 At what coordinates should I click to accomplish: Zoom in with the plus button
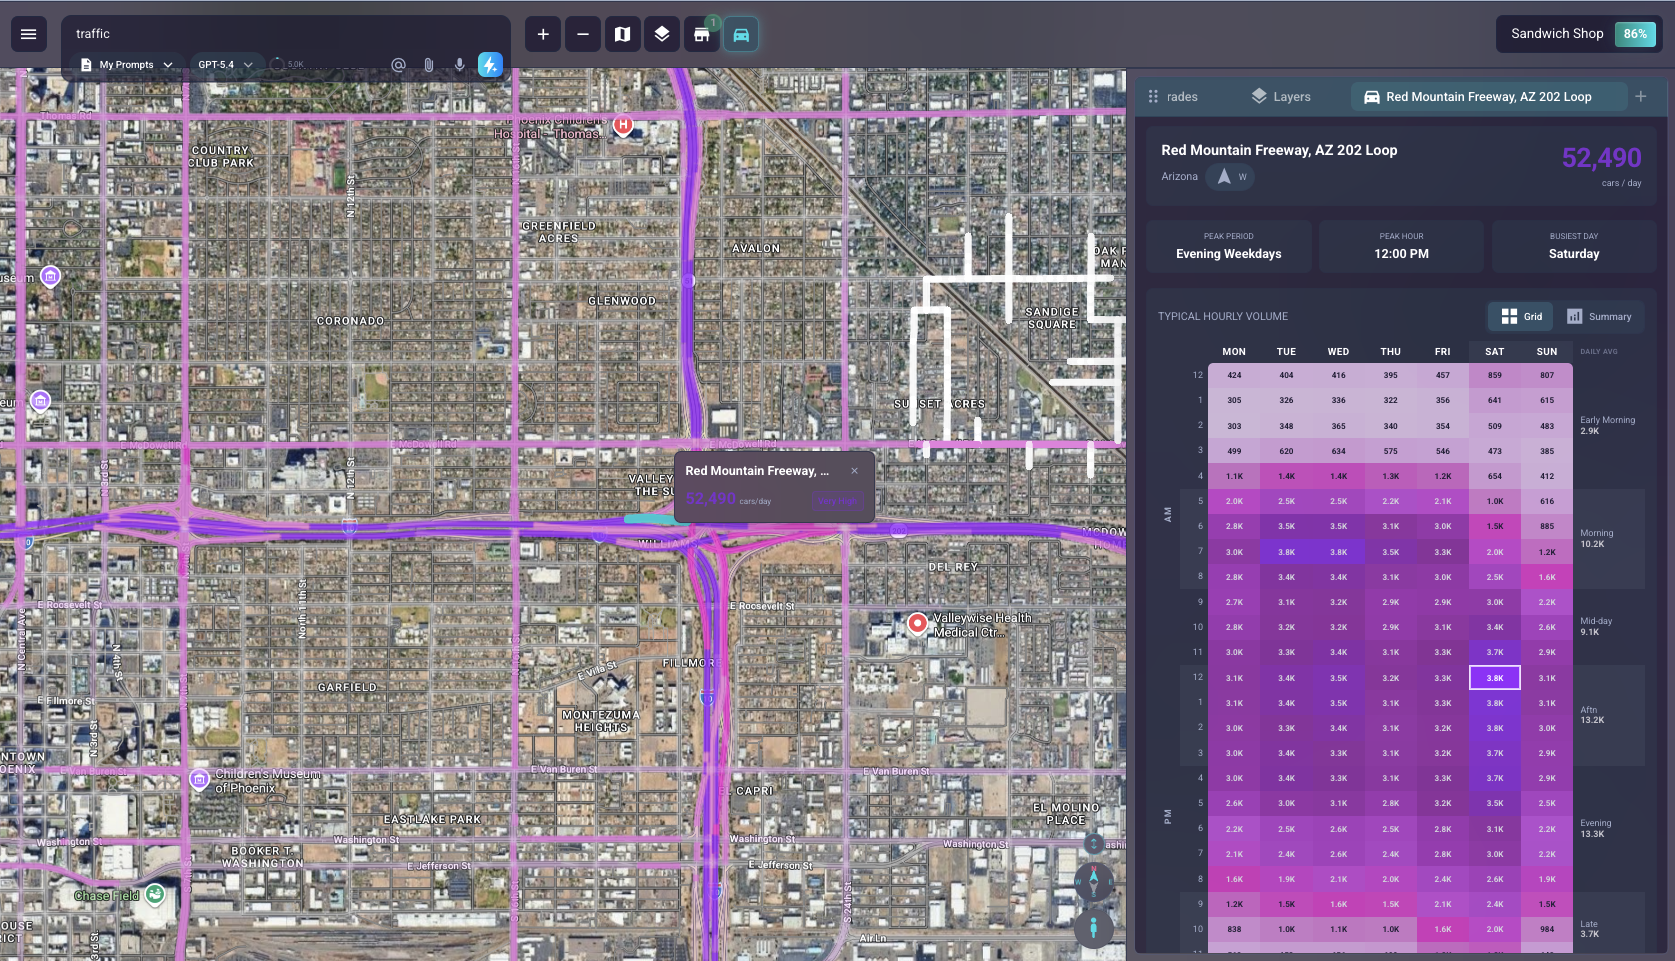tap(543, 34)
